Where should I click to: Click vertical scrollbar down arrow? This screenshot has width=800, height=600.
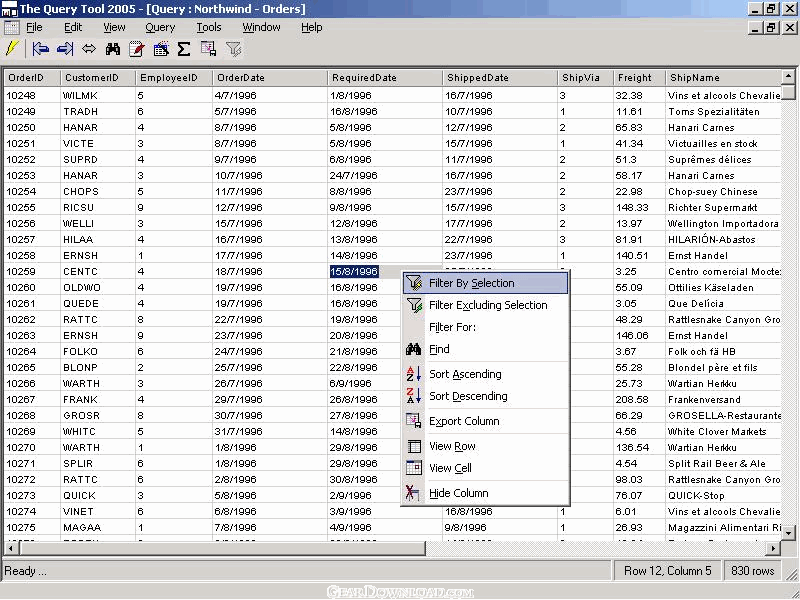788,533
